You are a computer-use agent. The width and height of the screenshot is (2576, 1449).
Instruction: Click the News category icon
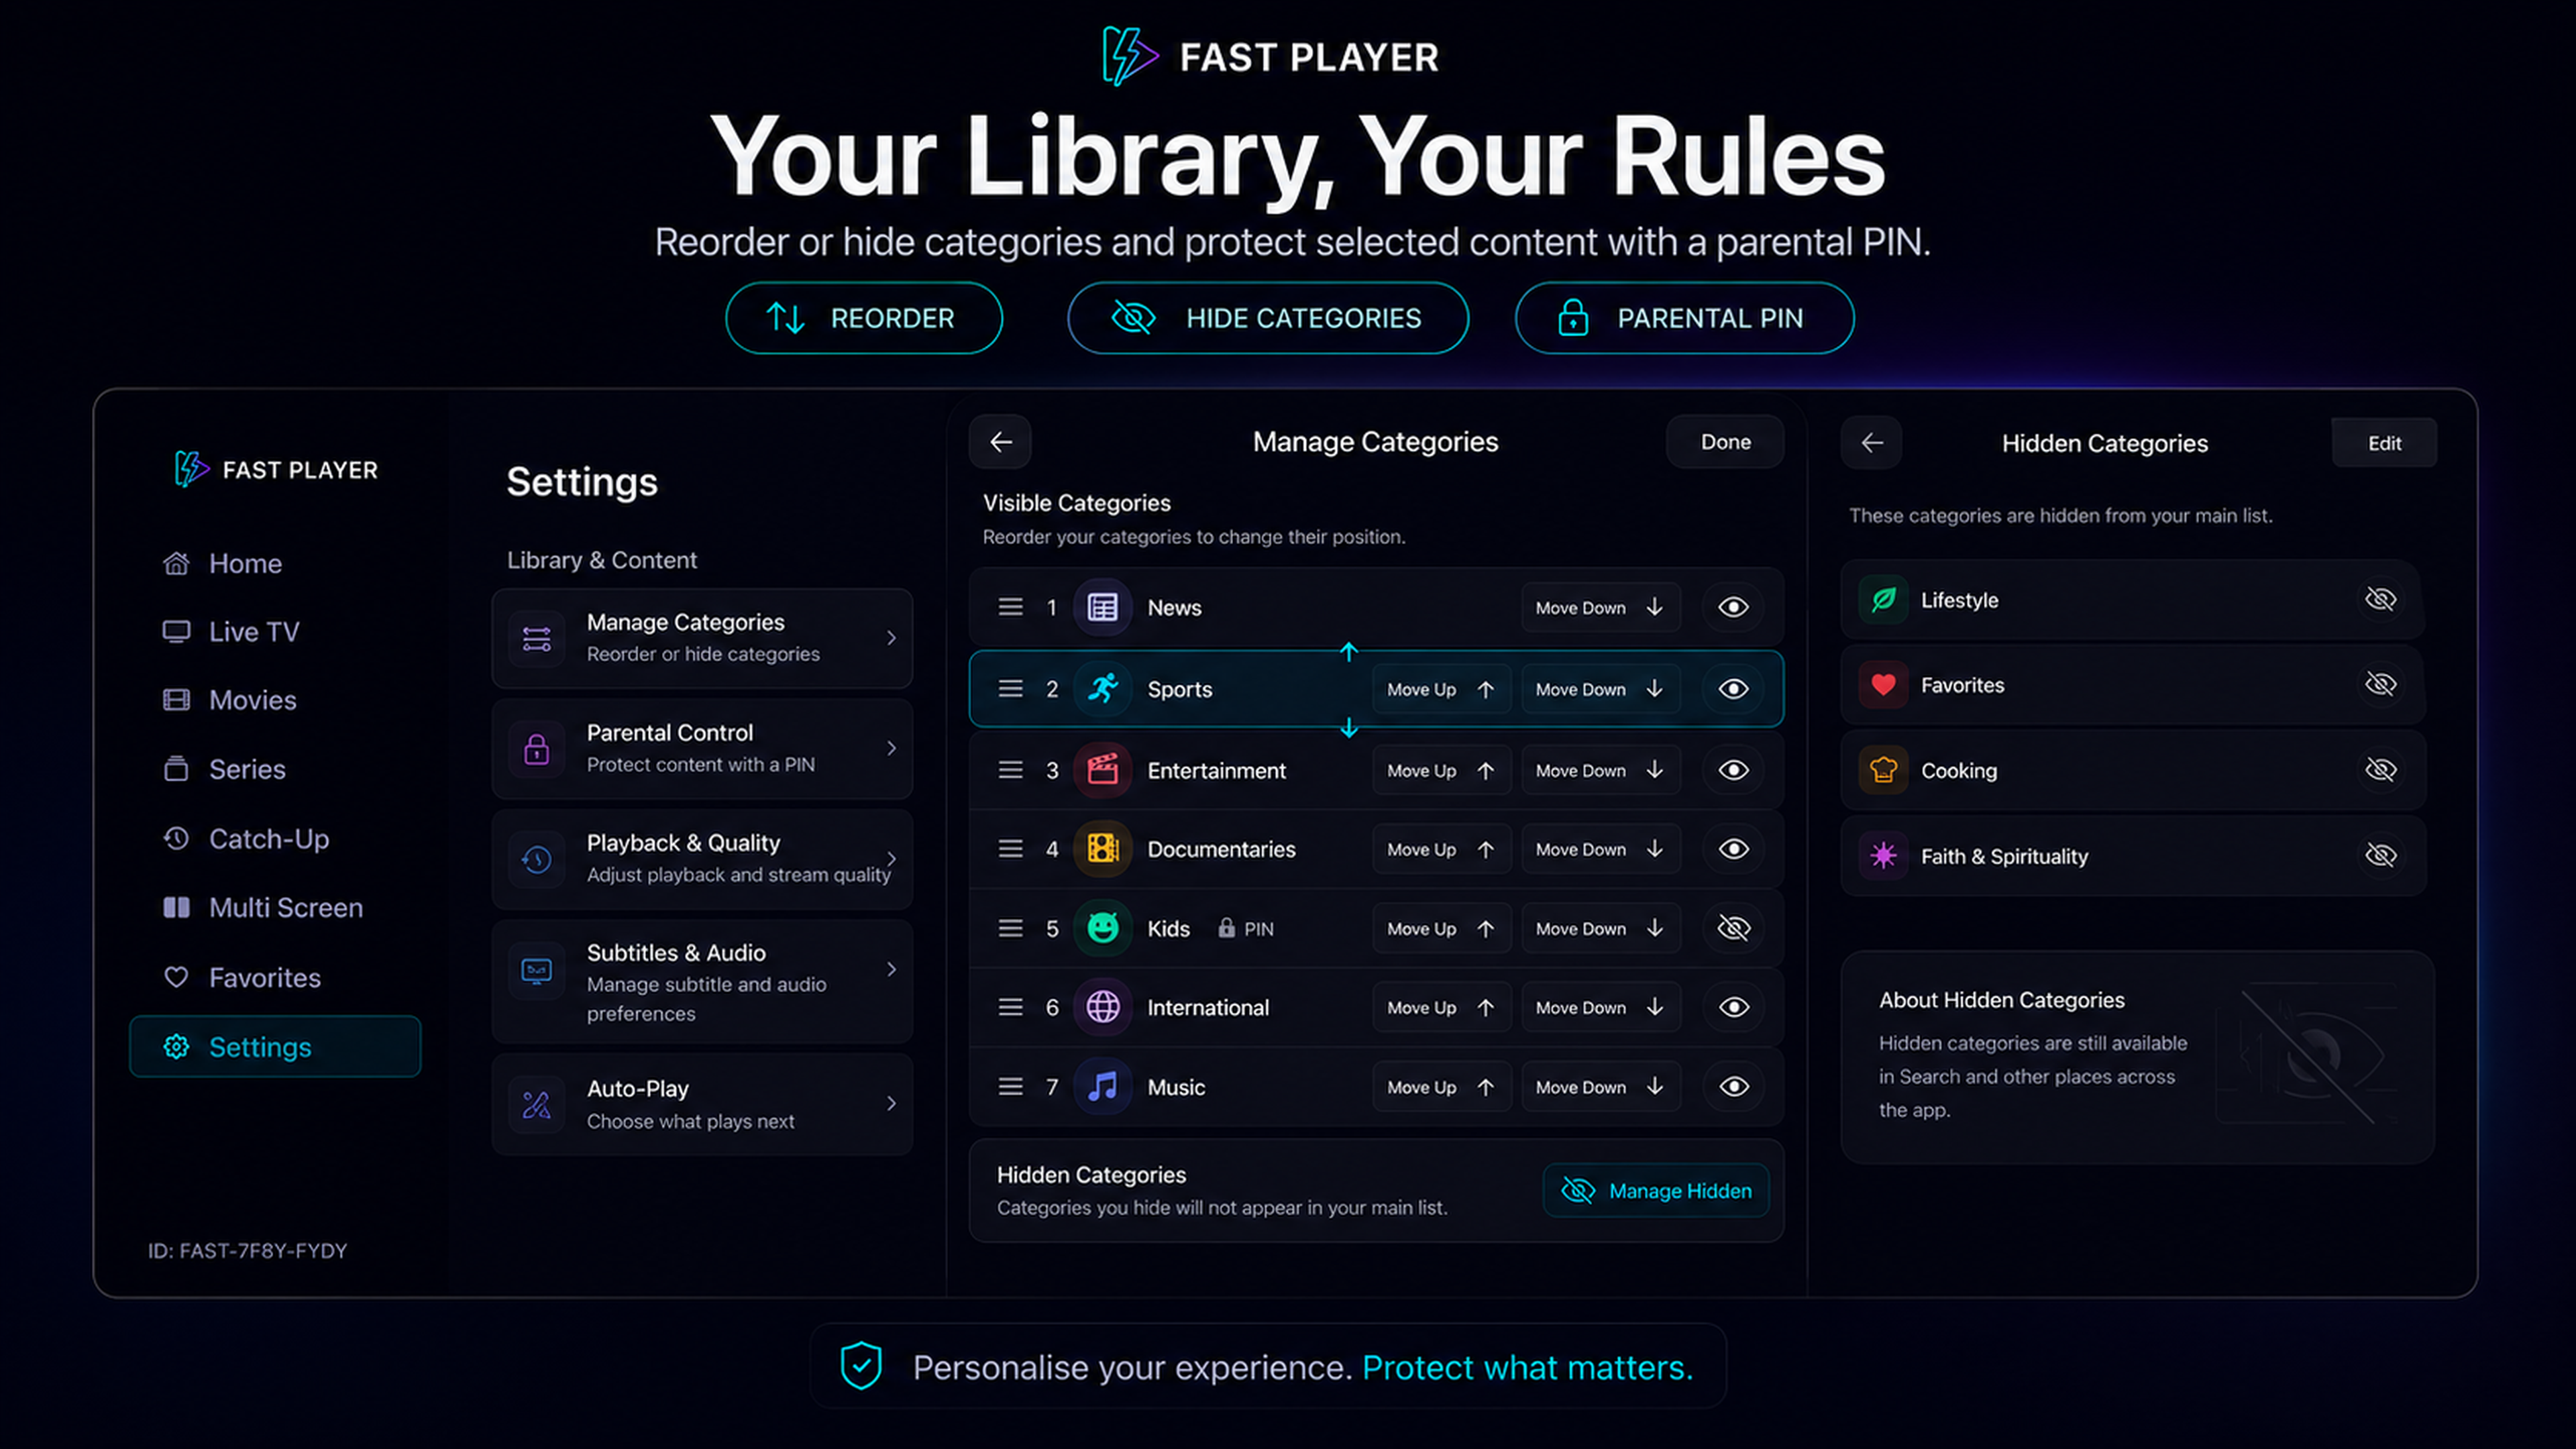pyautogui.click(x=1102, y=607)
